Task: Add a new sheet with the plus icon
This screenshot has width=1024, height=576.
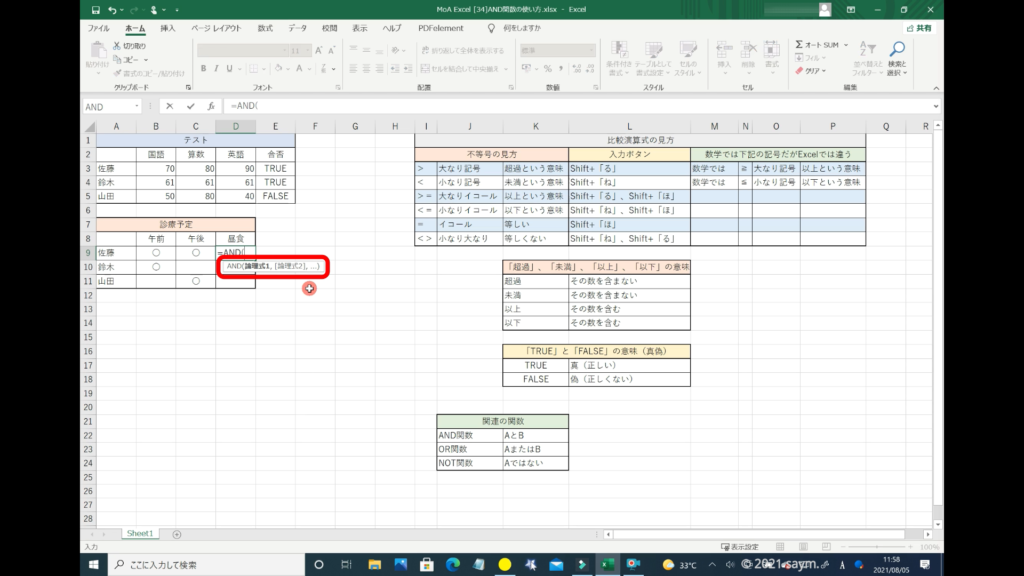Action: [177, 535]
